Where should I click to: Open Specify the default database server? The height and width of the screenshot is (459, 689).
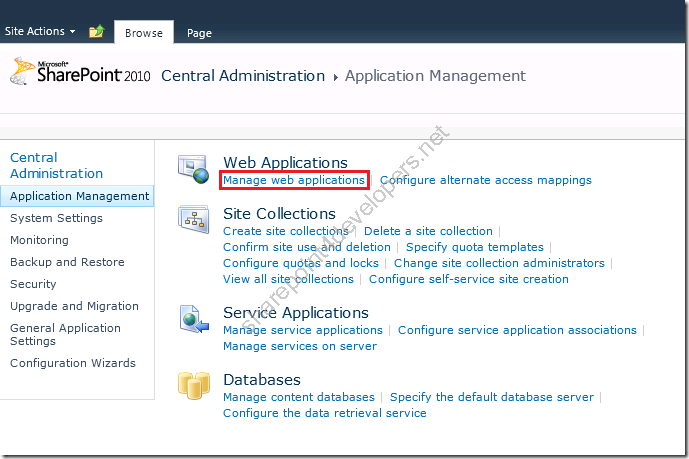(x=492, y=398)
